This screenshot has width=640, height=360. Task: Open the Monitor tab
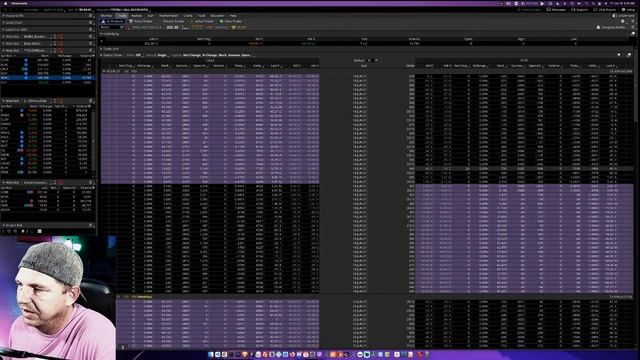click(x=106, y=16)
